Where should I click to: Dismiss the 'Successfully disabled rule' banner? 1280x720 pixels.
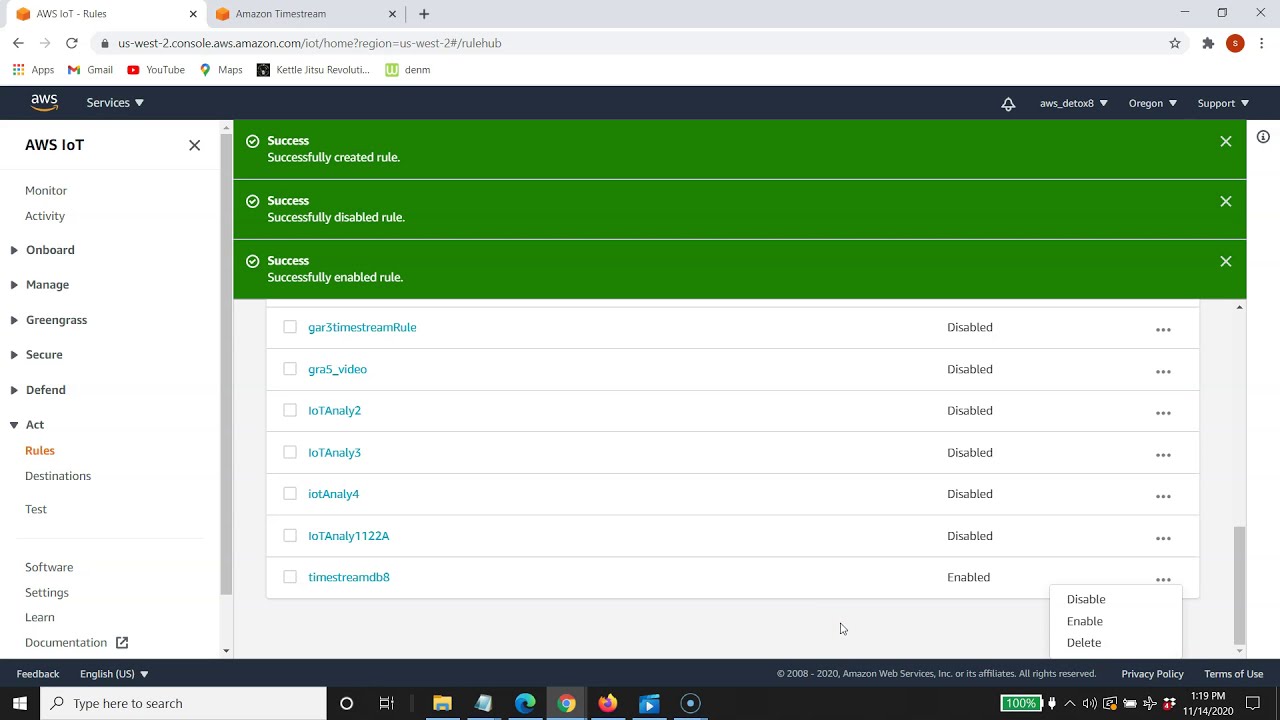coord(1226,202)
